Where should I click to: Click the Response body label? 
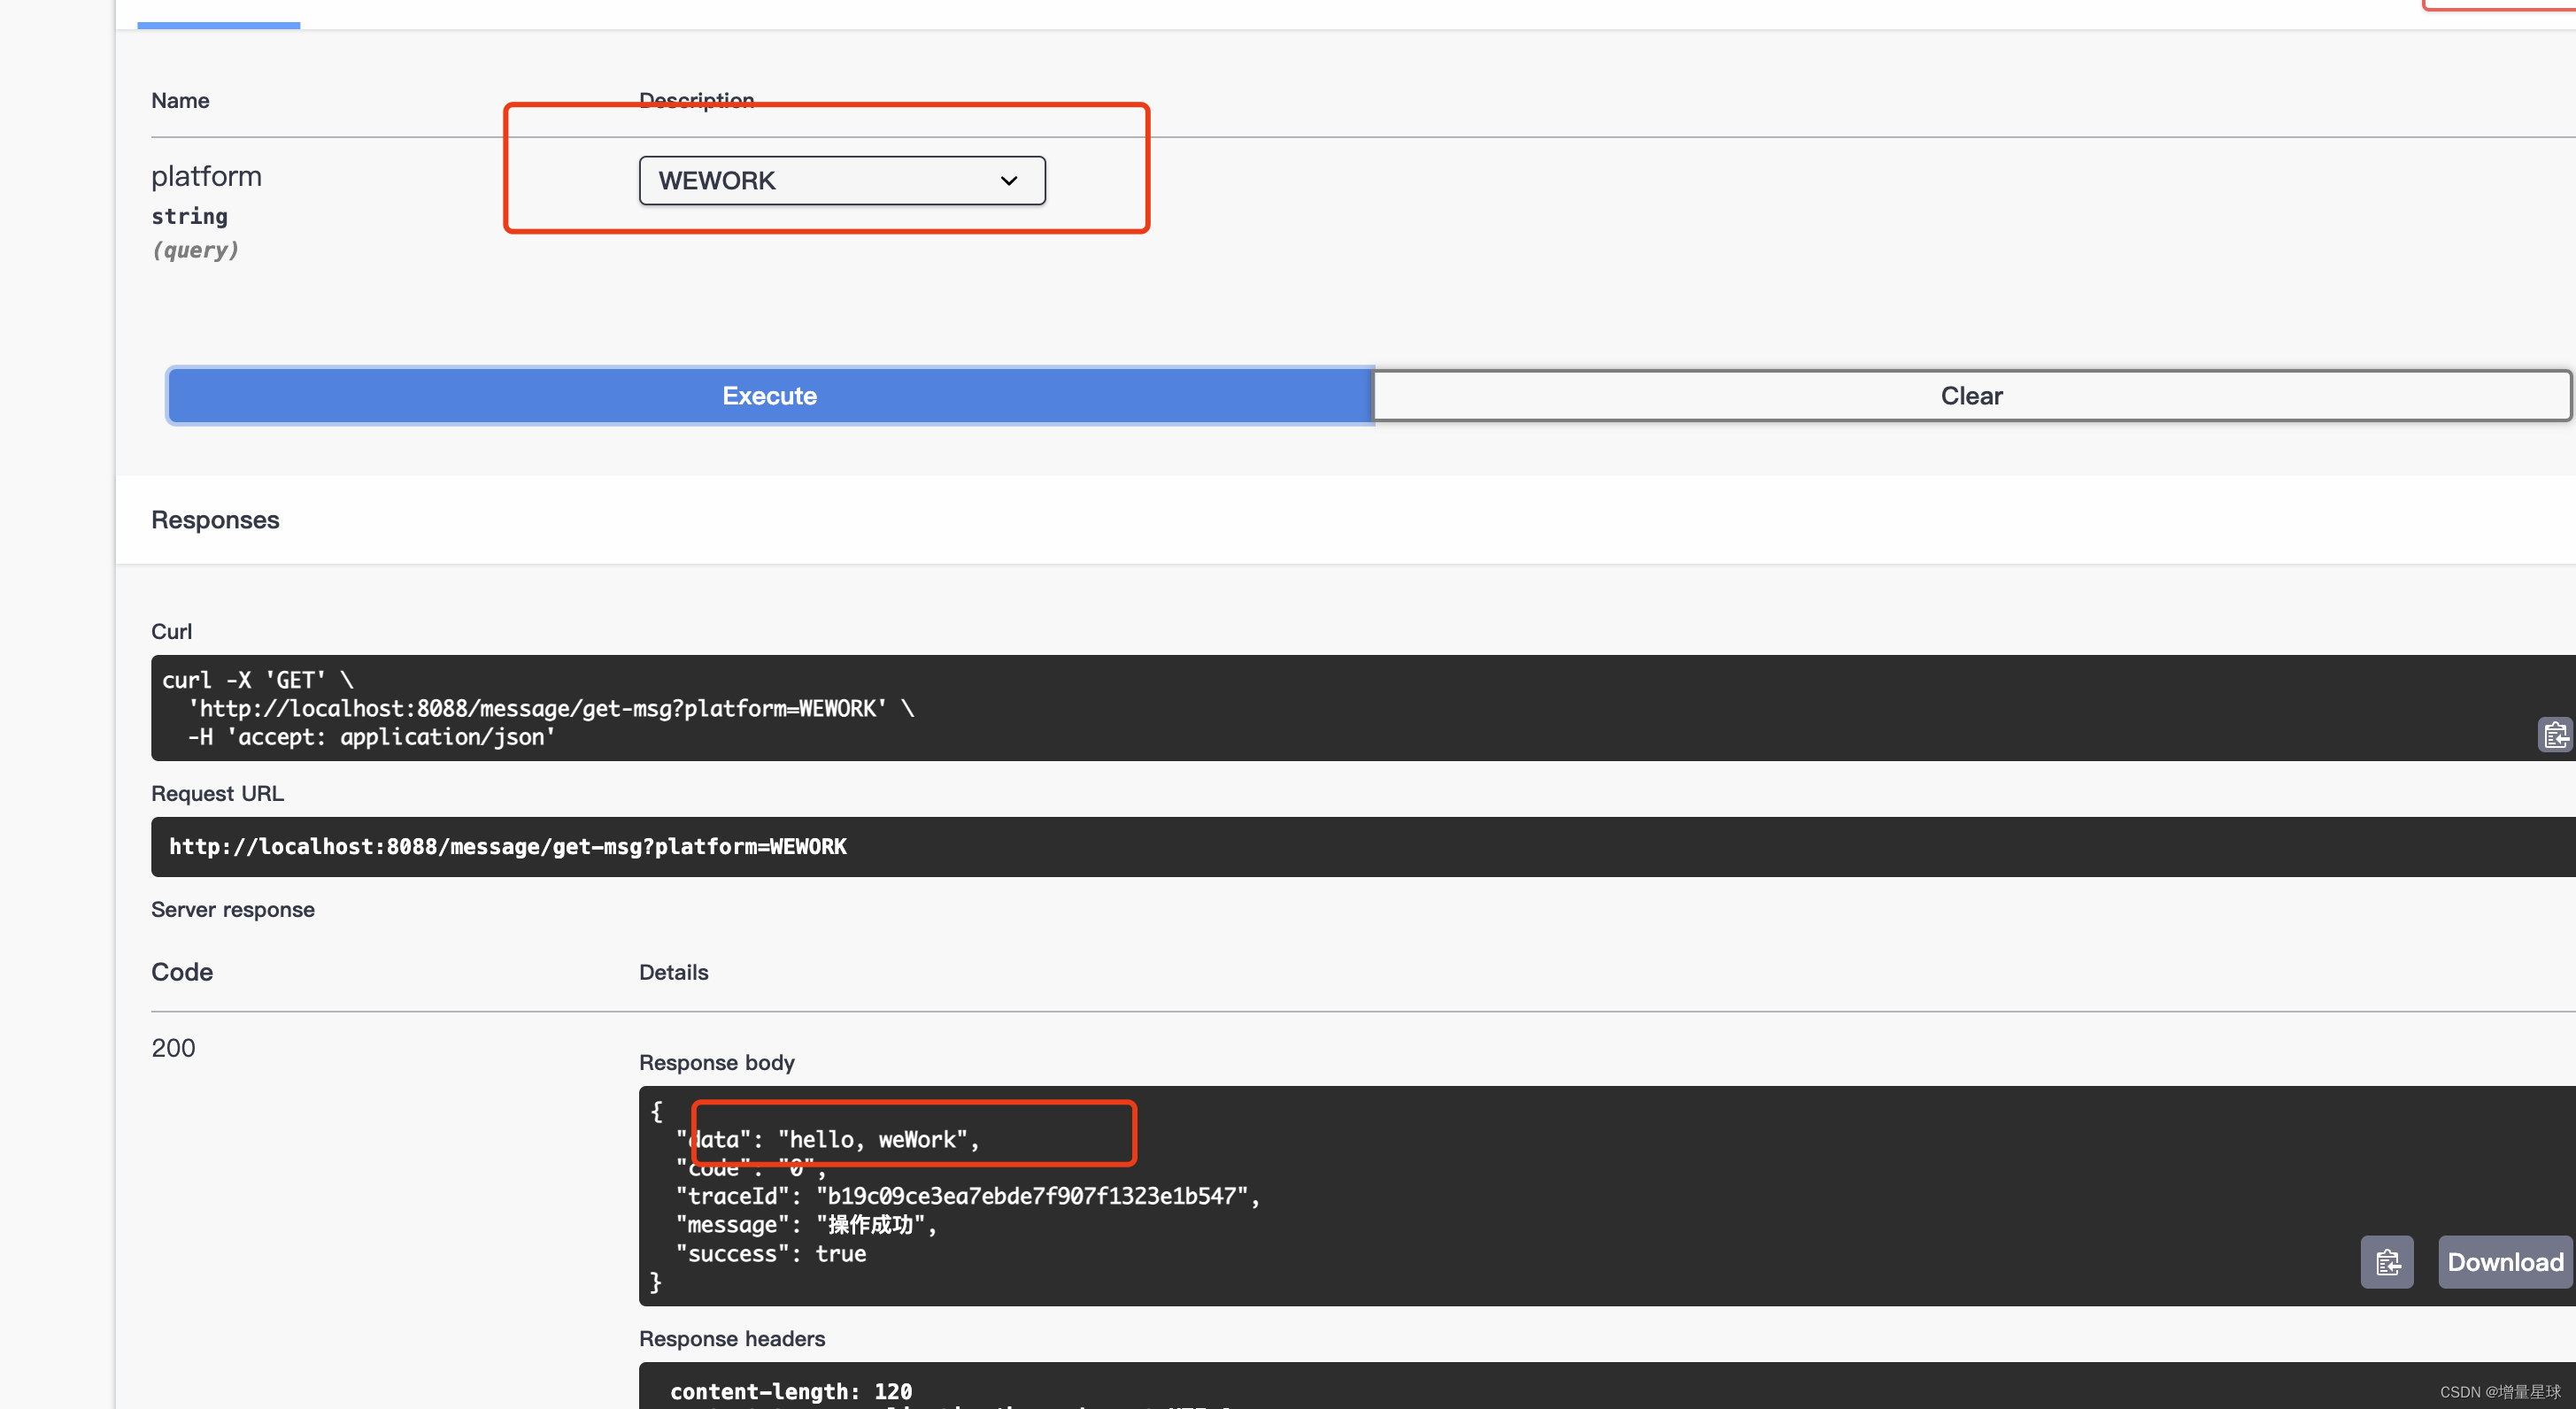[717, 1063]
